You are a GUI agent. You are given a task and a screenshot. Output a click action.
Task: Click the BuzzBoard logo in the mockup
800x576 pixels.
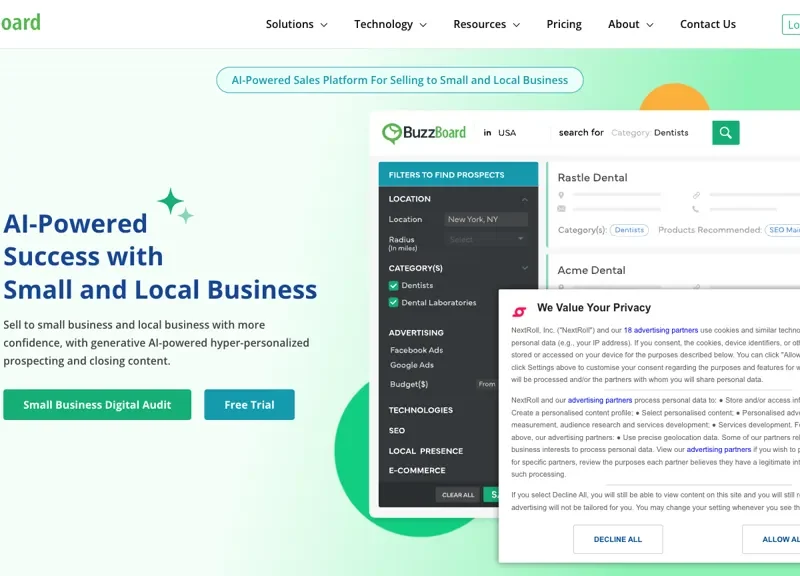(424, 133)
